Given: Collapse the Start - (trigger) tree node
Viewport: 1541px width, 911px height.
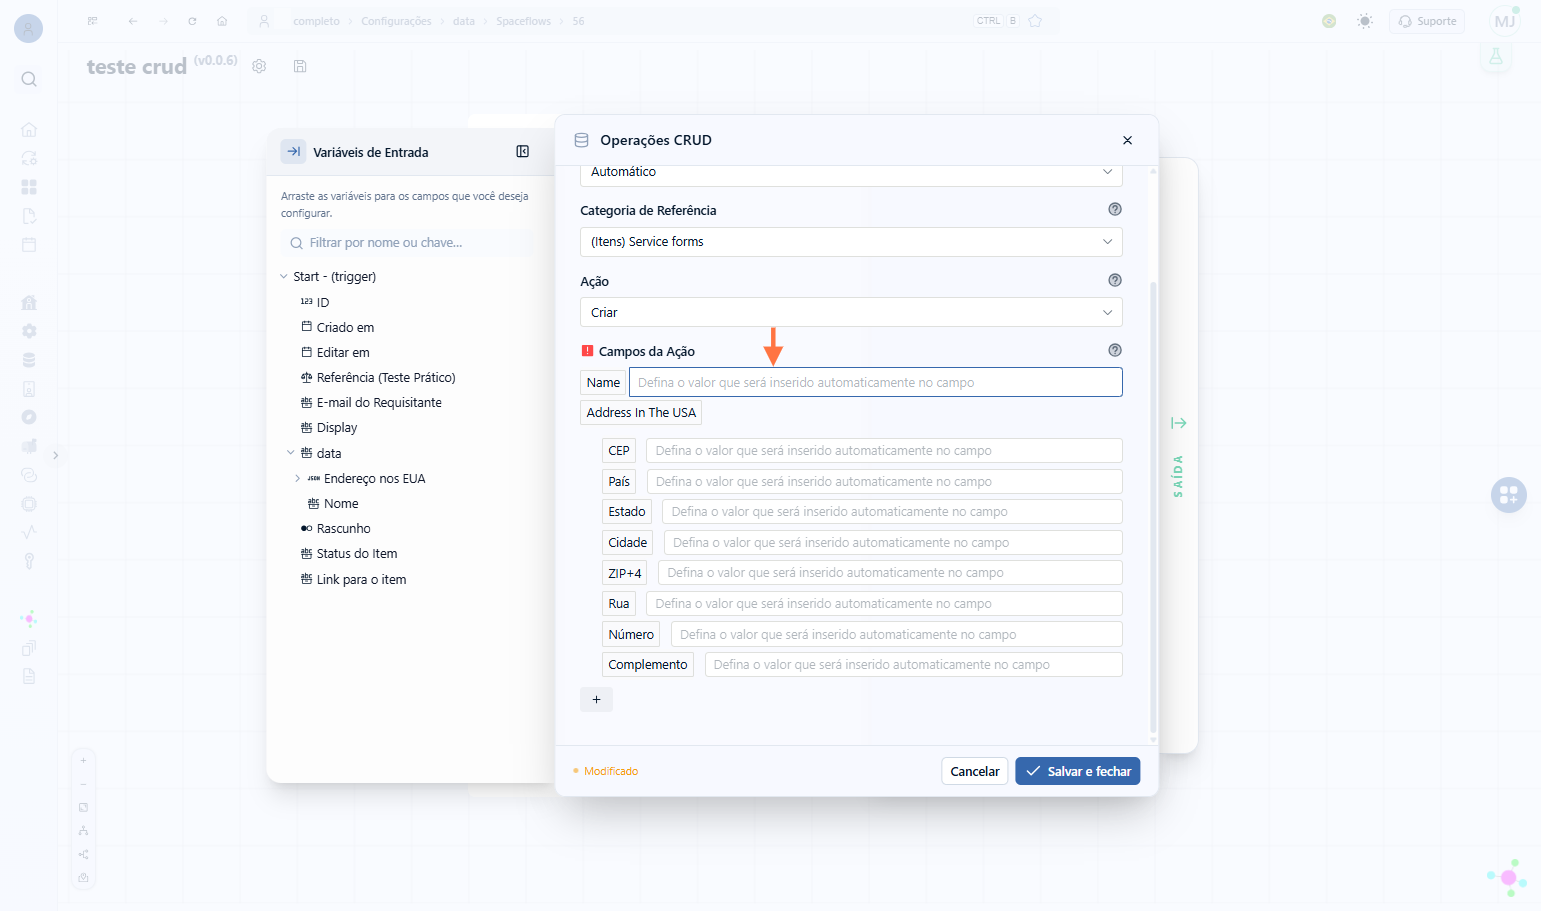Looking at the screenshot, I should [x=284, y=277].
